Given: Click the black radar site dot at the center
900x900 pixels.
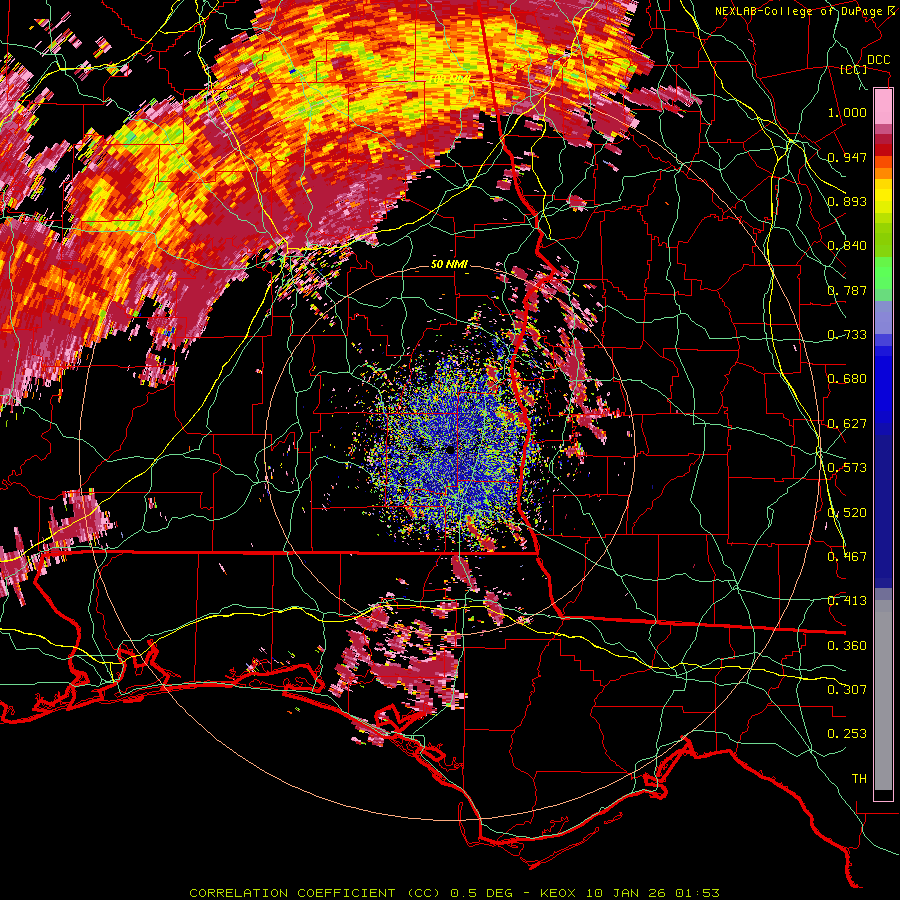Looking at the screenshot, I should 451,450.
